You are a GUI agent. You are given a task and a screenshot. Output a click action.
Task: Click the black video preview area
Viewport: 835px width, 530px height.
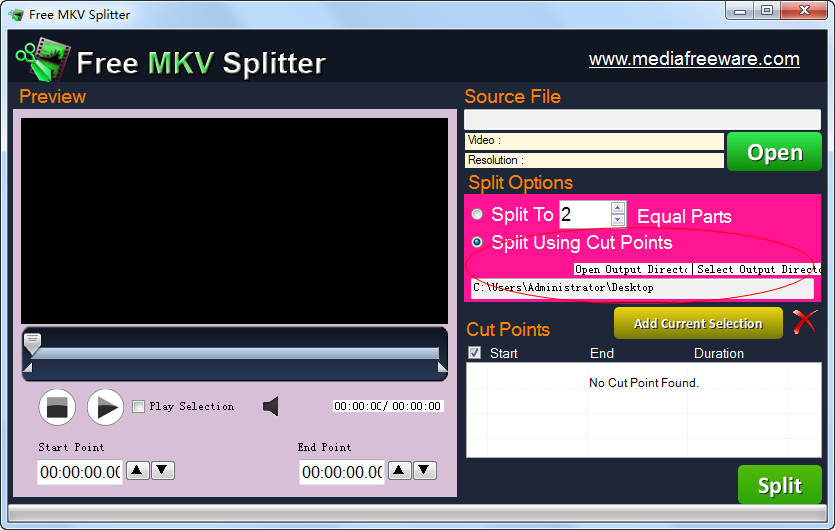pos(234,221)
